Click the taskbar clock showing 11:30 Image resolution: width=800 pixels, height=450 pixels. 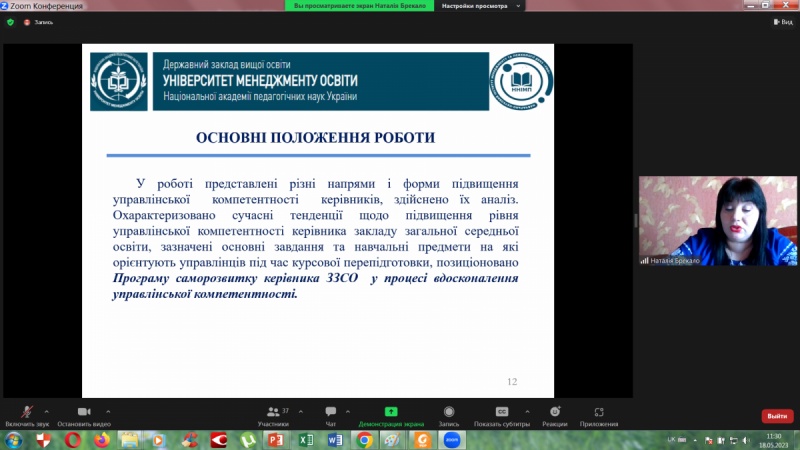(x=773, y=440)
